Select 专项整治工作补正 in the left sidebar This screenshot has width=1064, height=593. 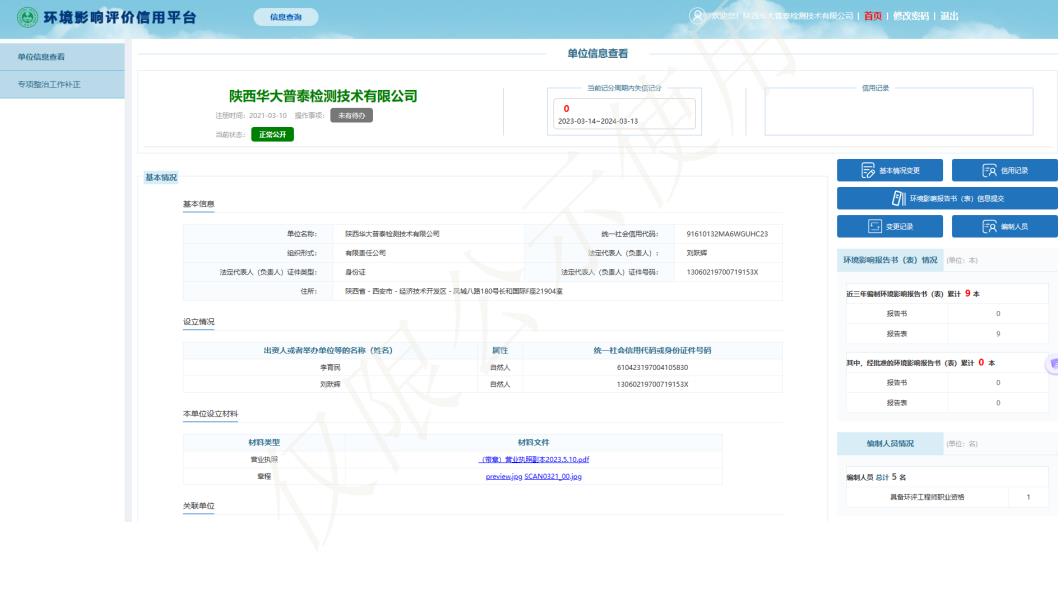pos(62,85)
